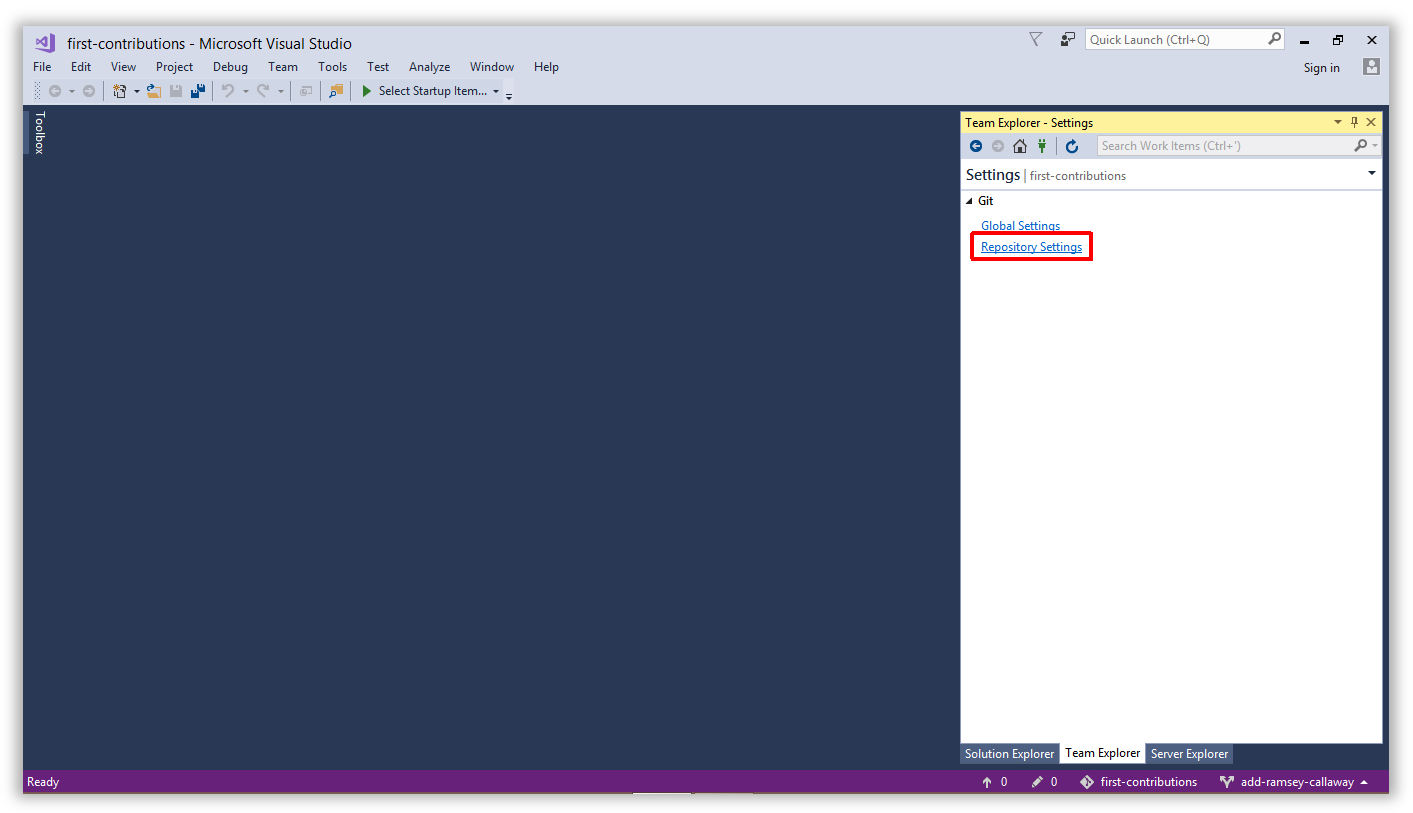Open the Project menu
The height and width of the screenshot is (813, 1413).
point(174,67)
